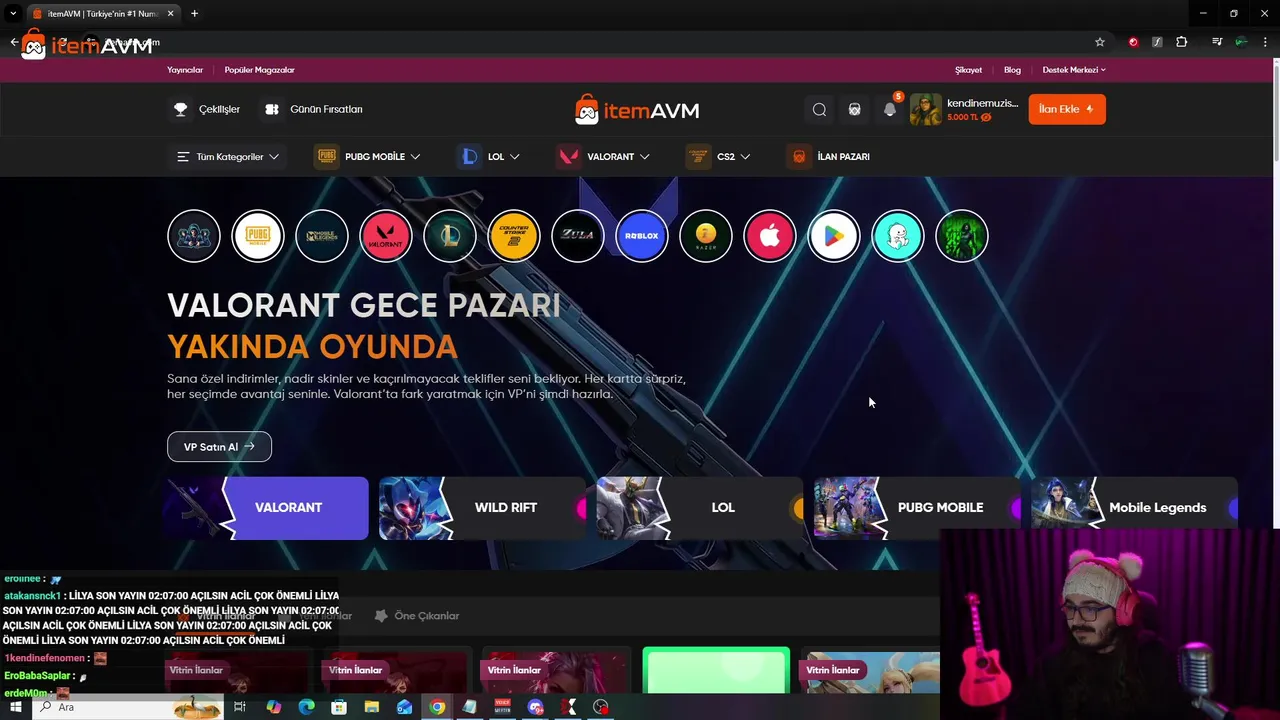Click the center itemAVM logo
The image size is (1280, 720).
[x=637, y=110]
